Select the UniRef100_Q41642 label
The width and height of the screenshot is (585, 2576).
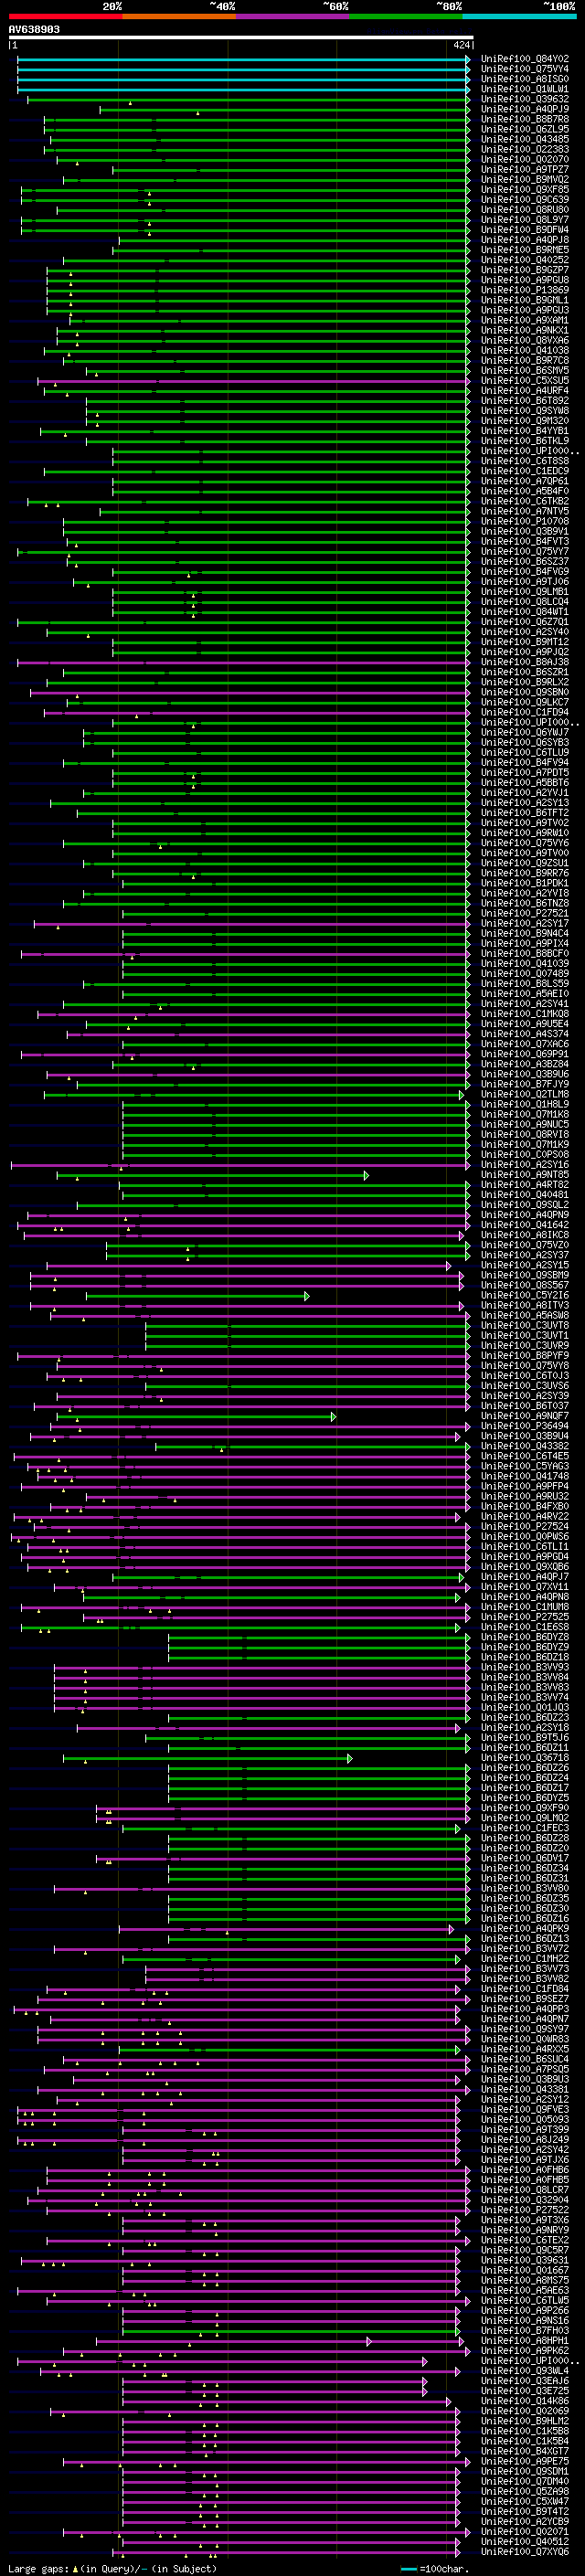[525, 1225]
